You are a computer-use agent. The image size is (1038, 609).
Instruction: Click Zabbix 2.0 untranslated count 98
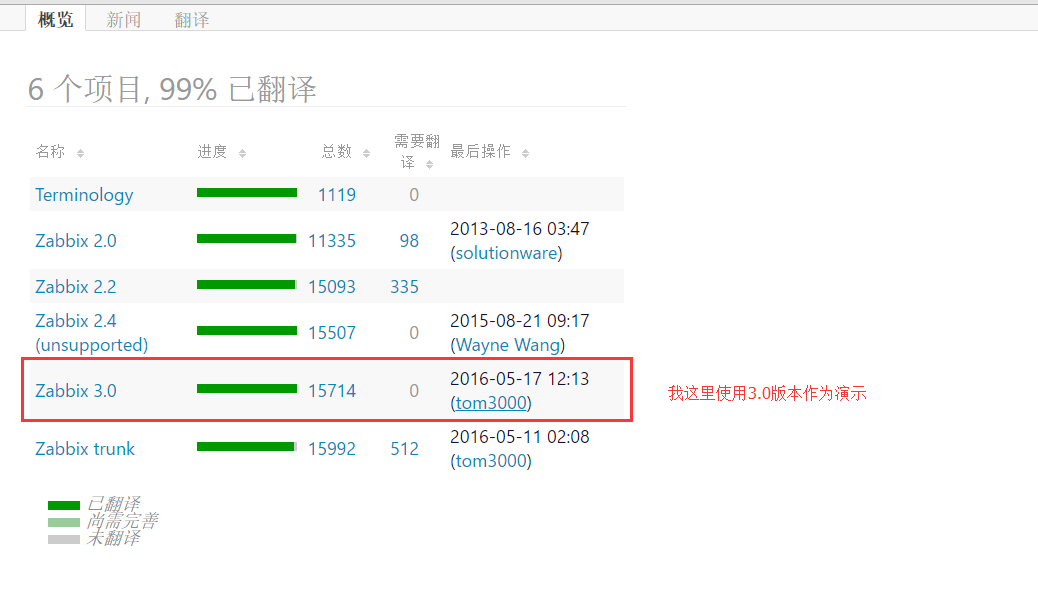pos(409,240)
